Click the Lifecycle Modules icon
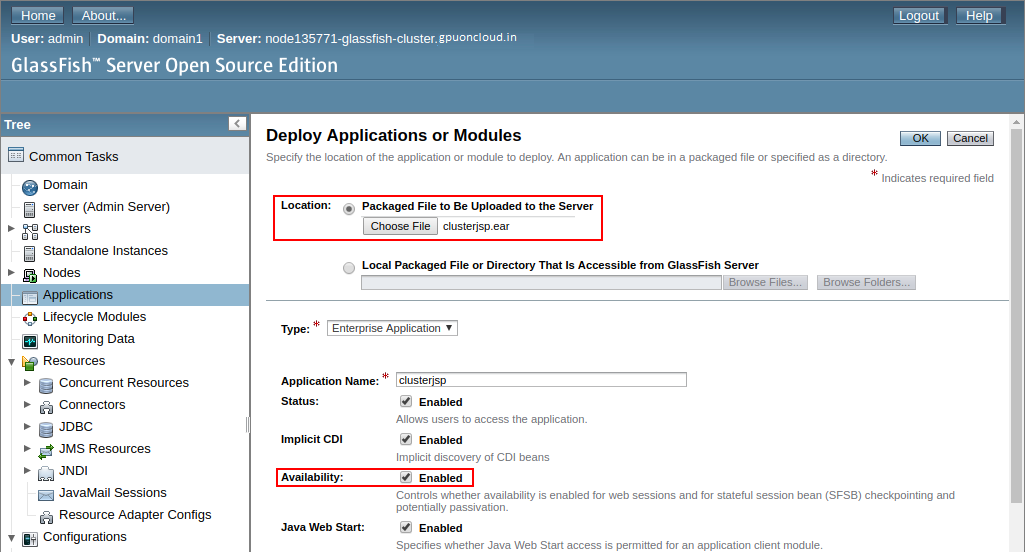 click(x=30, y=318)
